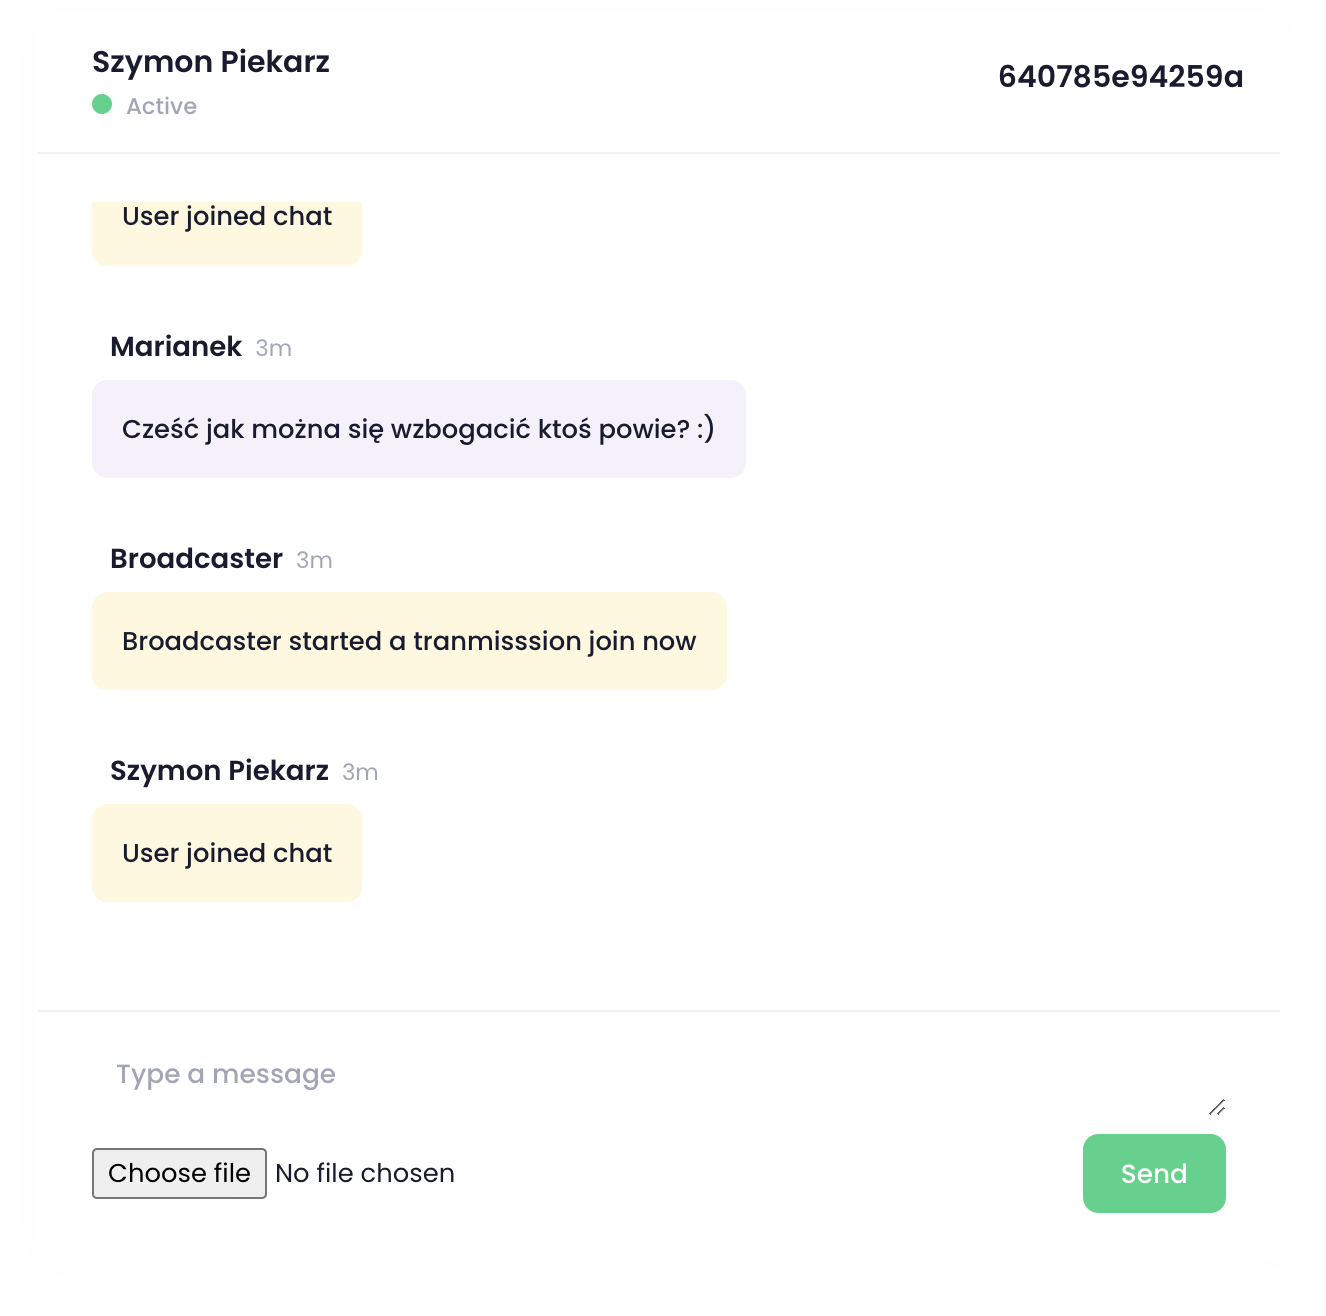Click the 3m timestamp beside Broadcaster
This screenshot has width=1326, height=1316.
click(x=314, y=560)
